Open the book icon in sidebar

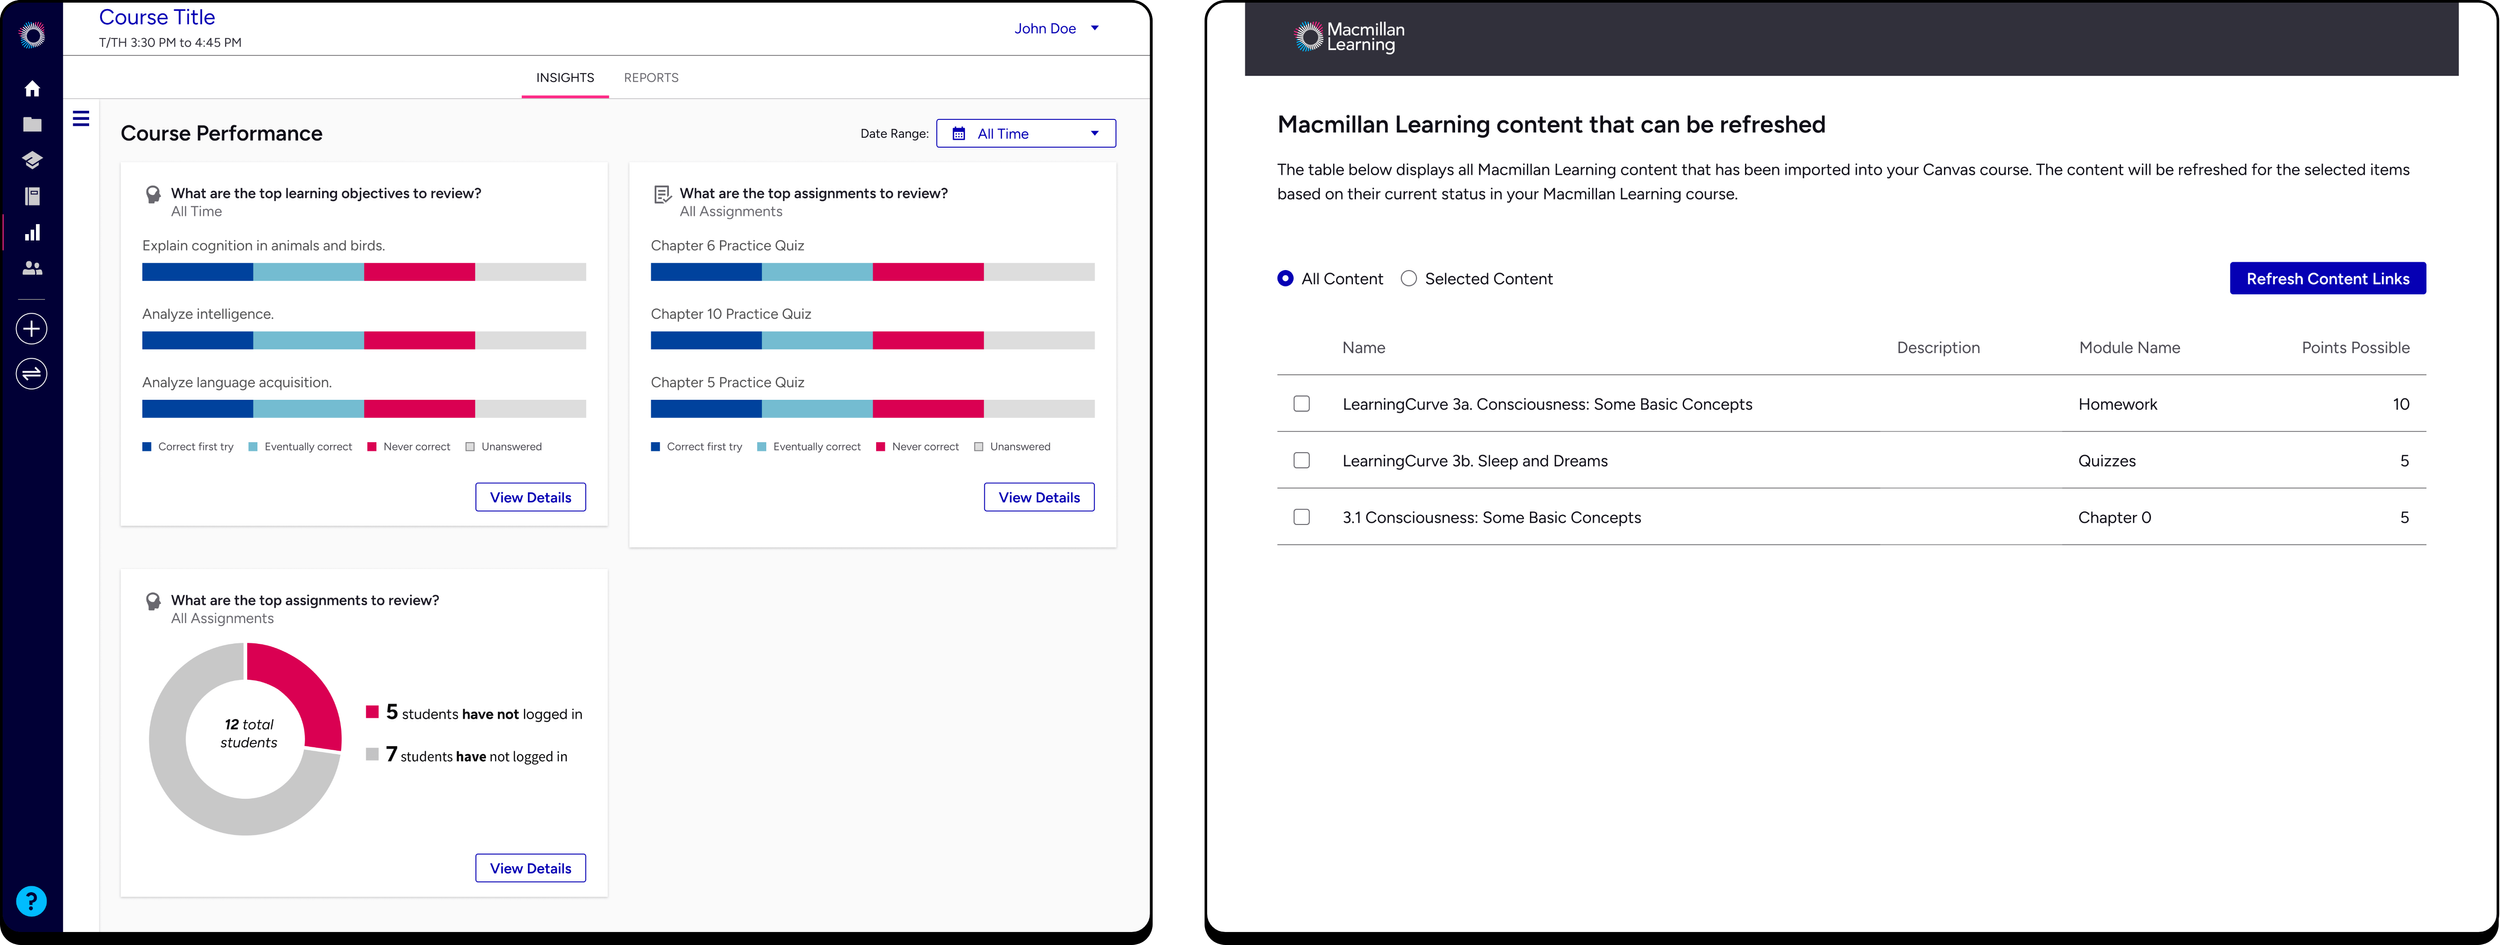pos(32,196)
